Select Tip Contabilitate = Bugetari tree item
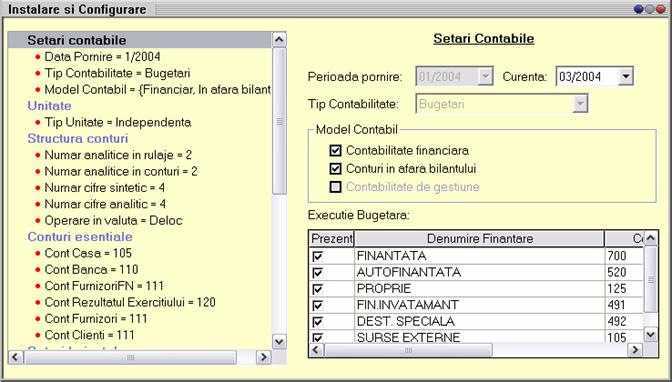The image size is (672, 382). [117, 73]
